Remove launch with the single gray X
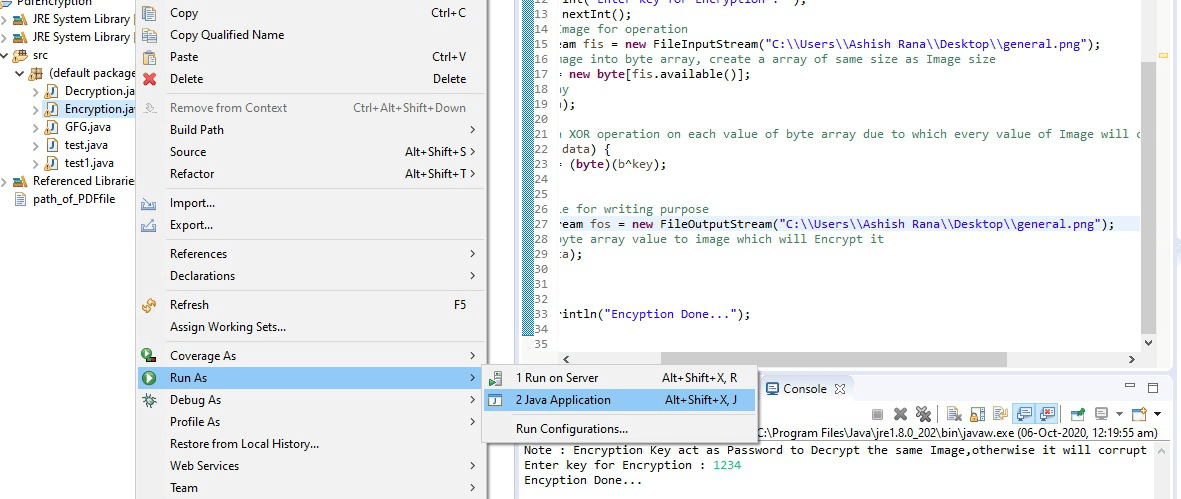Image resolution: width=1181 pixels, height=499 pixels. coord(900,414)
